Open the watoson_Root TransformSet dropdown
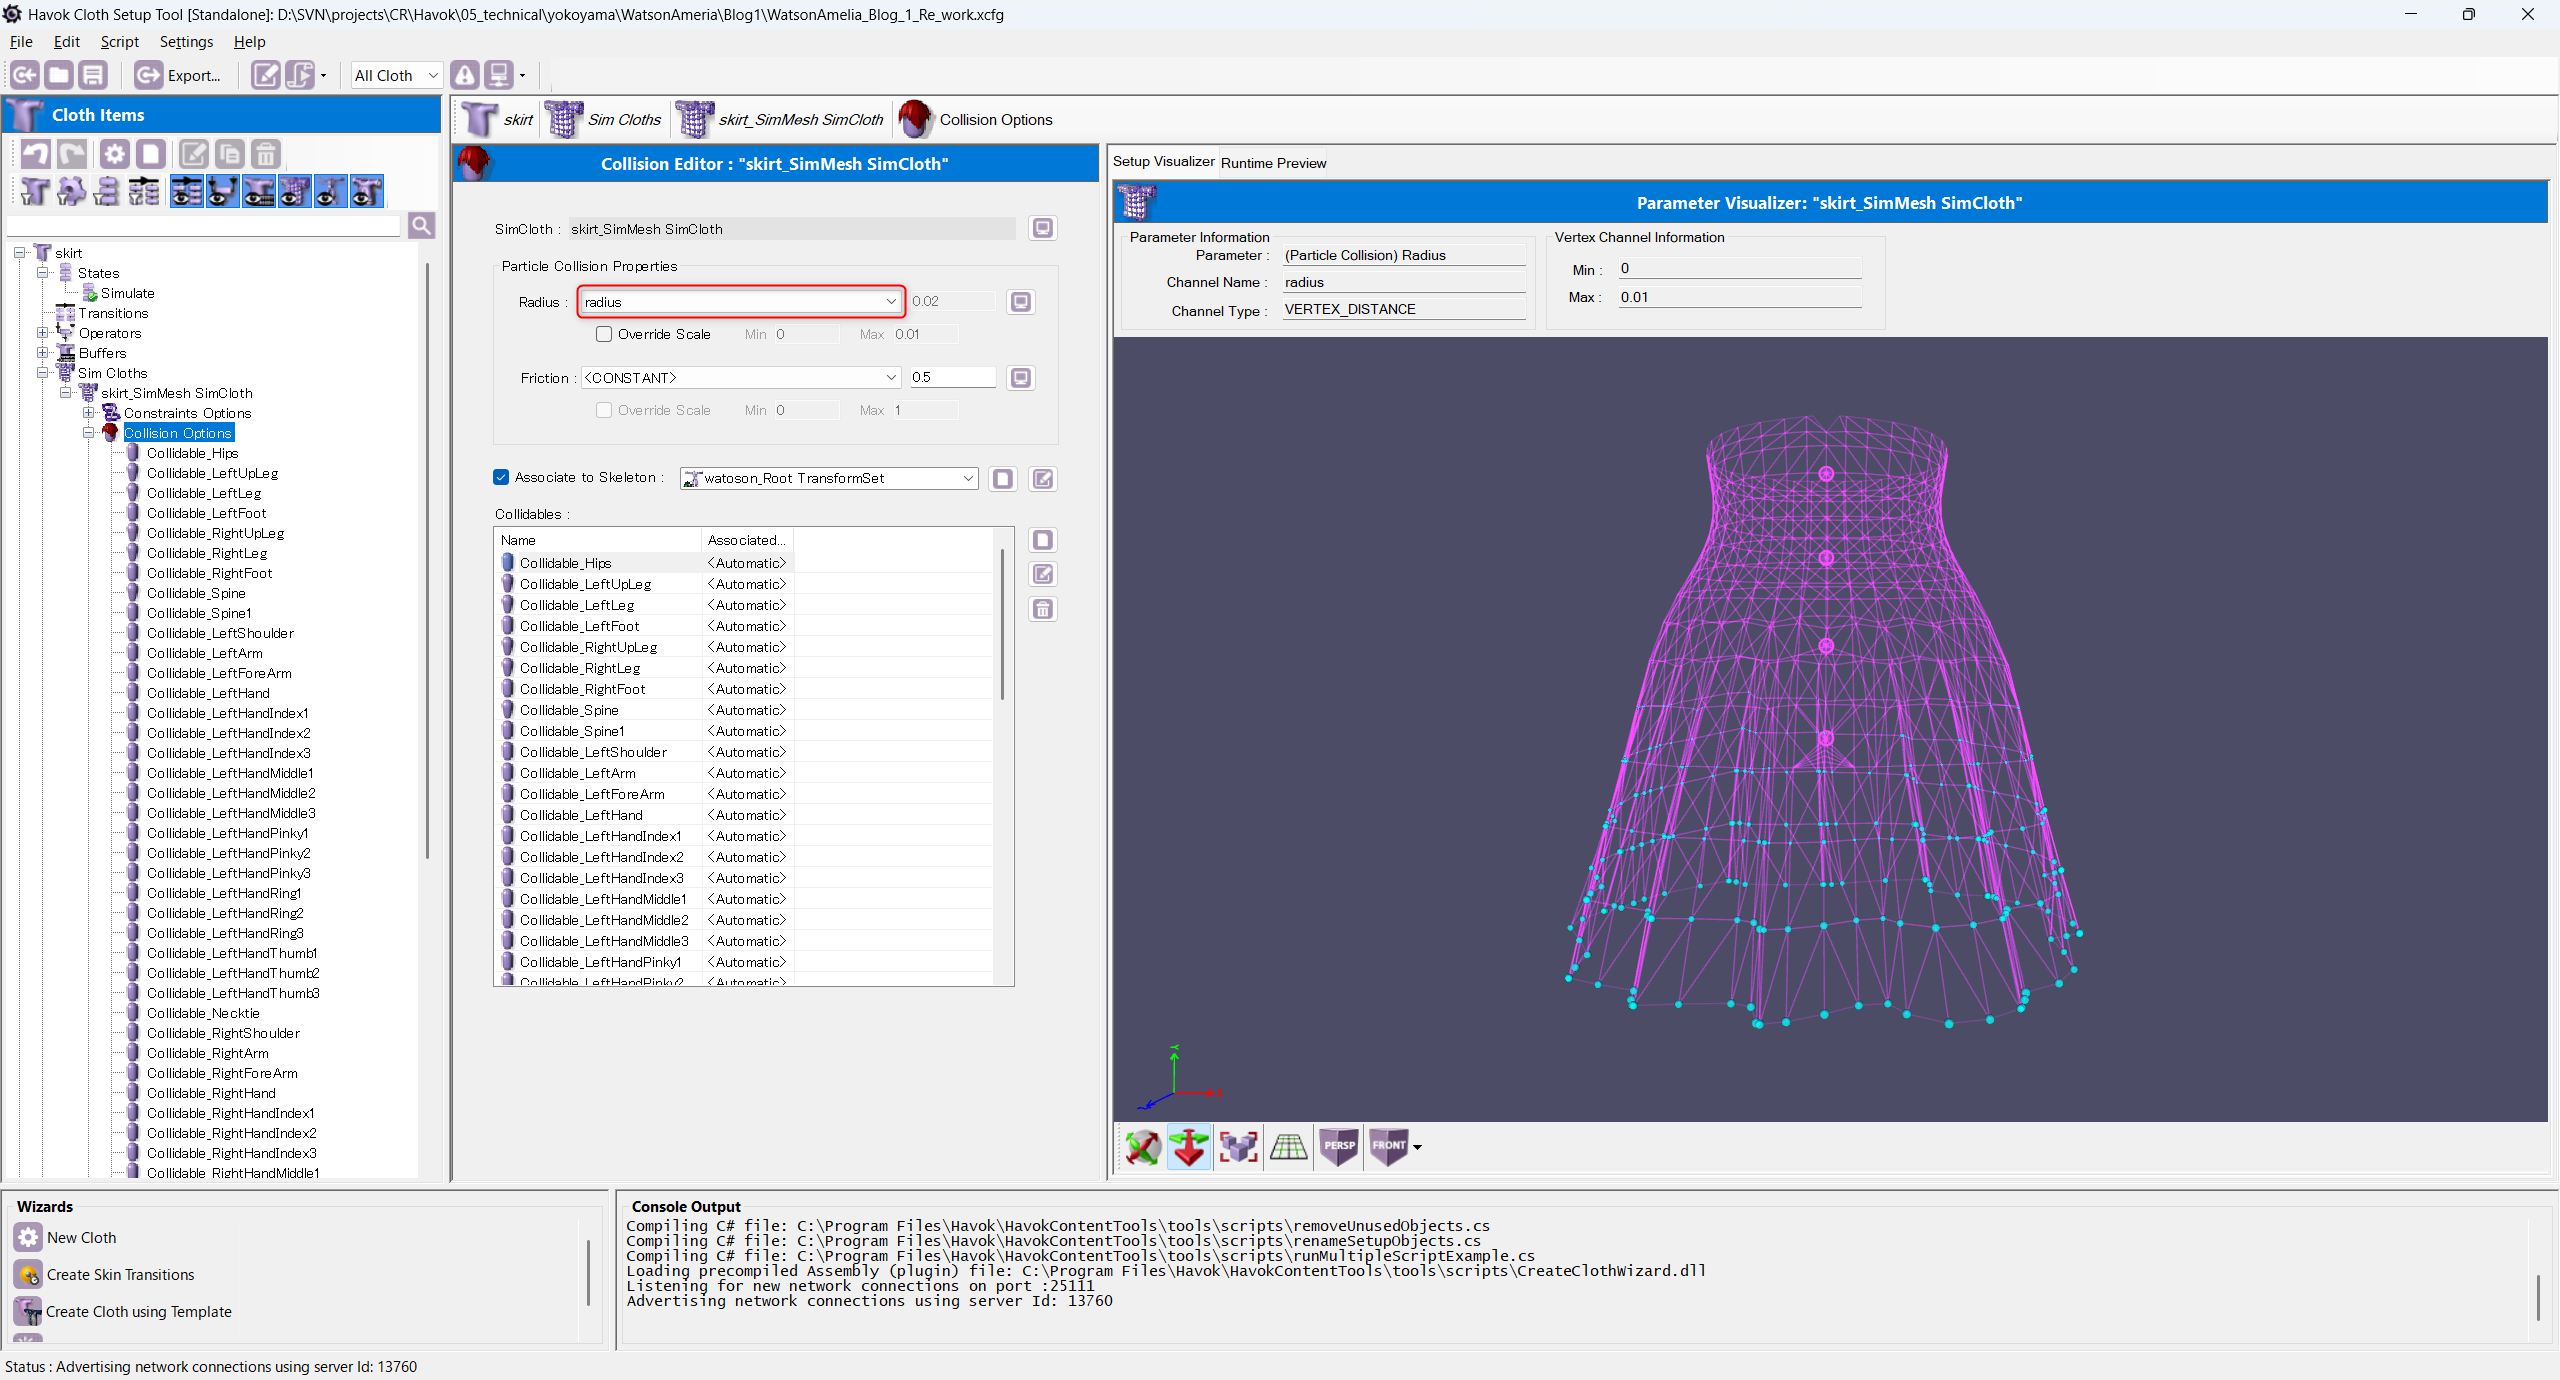This screenshot has width=2560, height=1380. click(829, 478)
